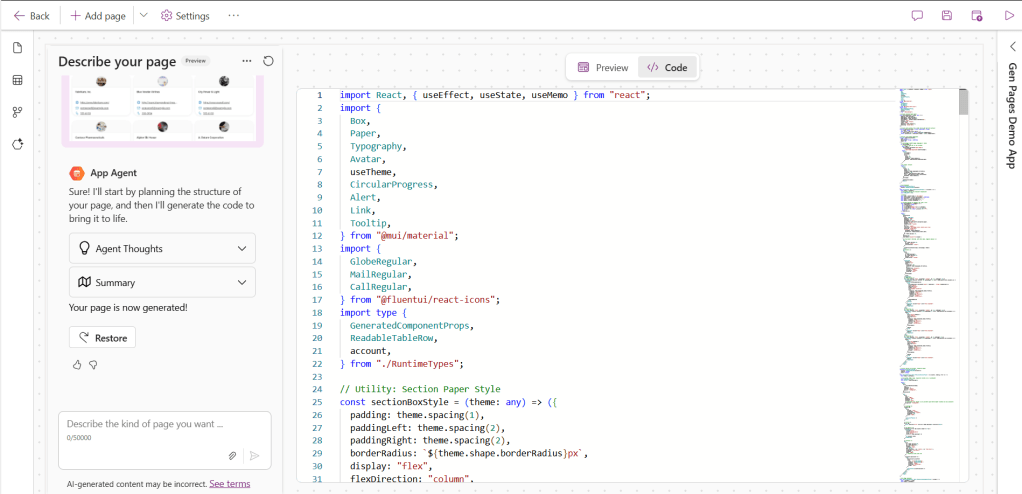Open the top toolbar overflow ellipsis menu
This screenshot has height=494, width=1022.
coord(233,16)
